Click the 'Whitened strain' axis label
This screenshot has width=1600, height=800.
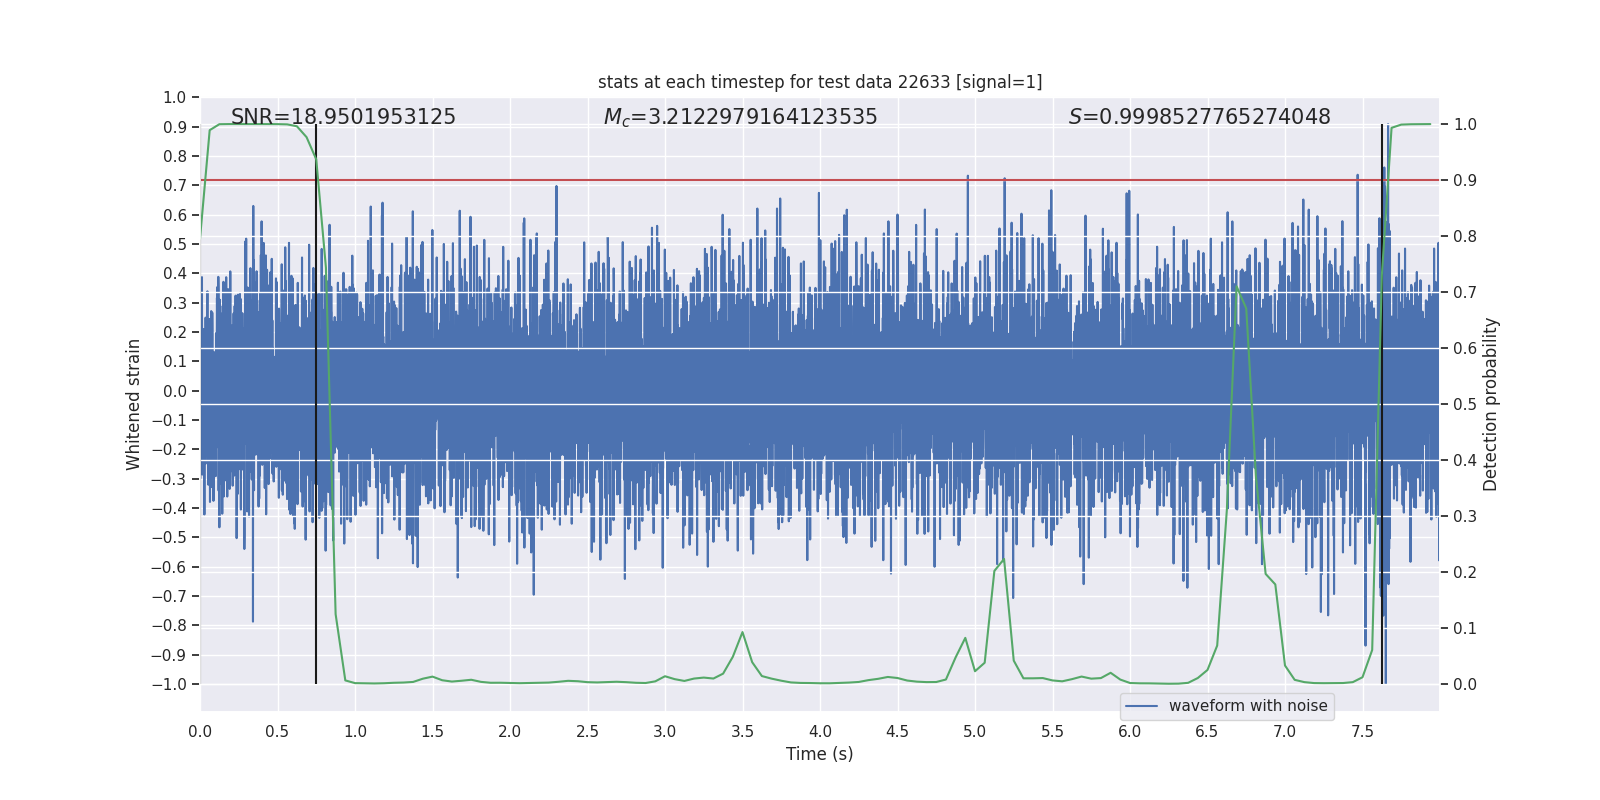[133, 404]
